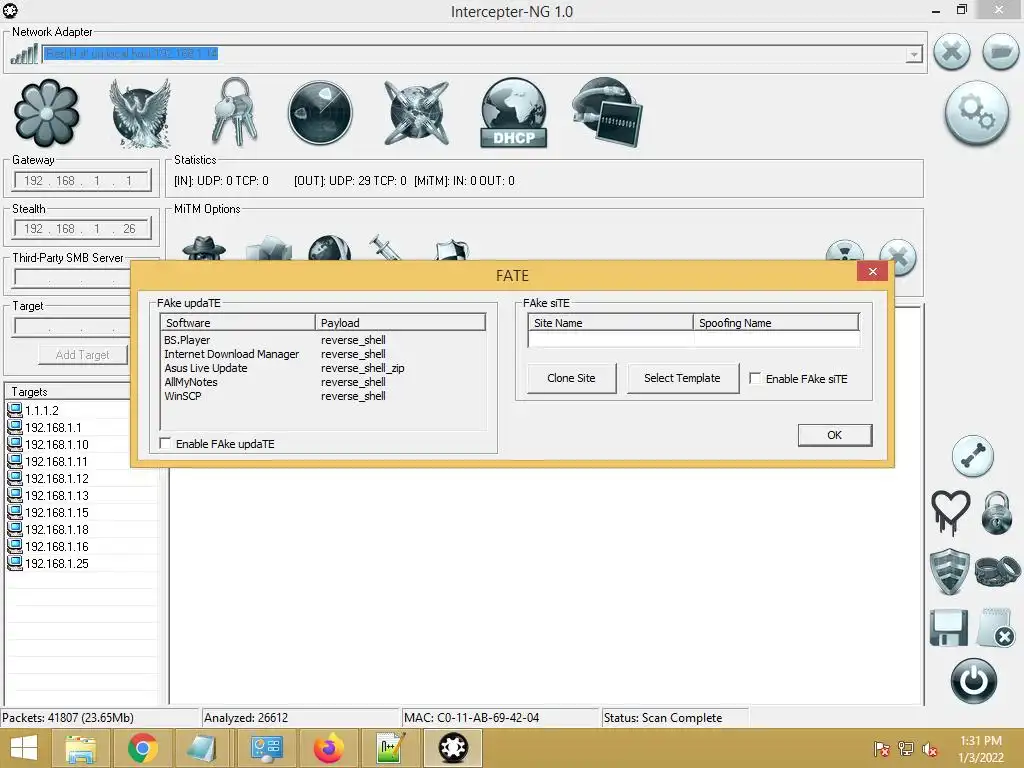Open File Explorer from the taskbar
The image size is (1024, 768).
click(x=80, y=748)
